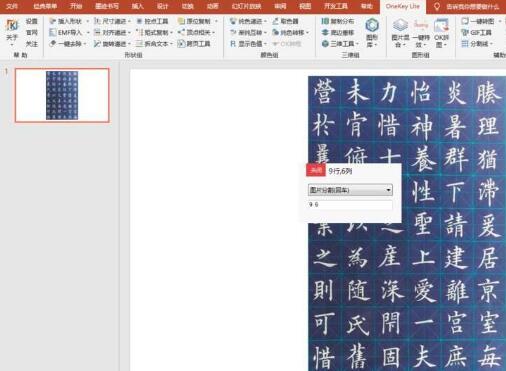Image resolution: width=506 pixels, height=371 pixels.
Task: Open 尺寸递进 (size progression) tool
Action: click(110, 21)
